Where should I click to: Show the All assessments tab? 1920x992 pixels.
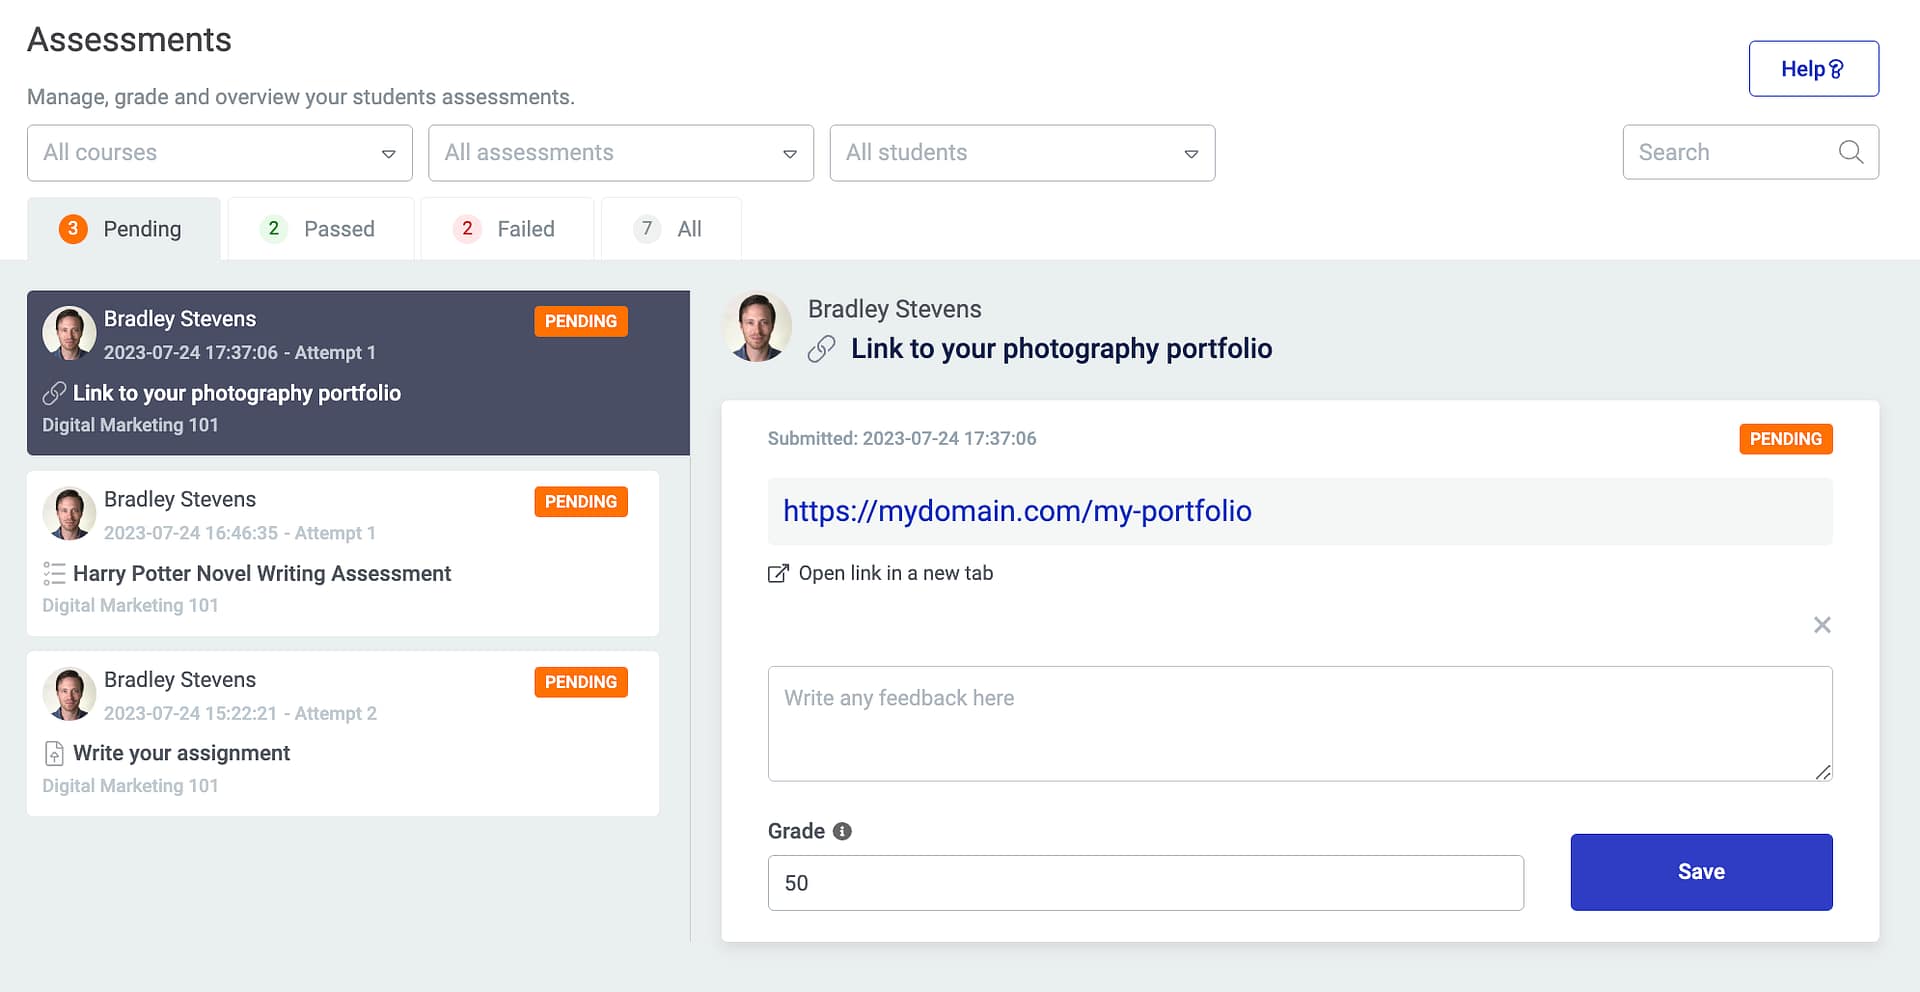tap(670, 229)
